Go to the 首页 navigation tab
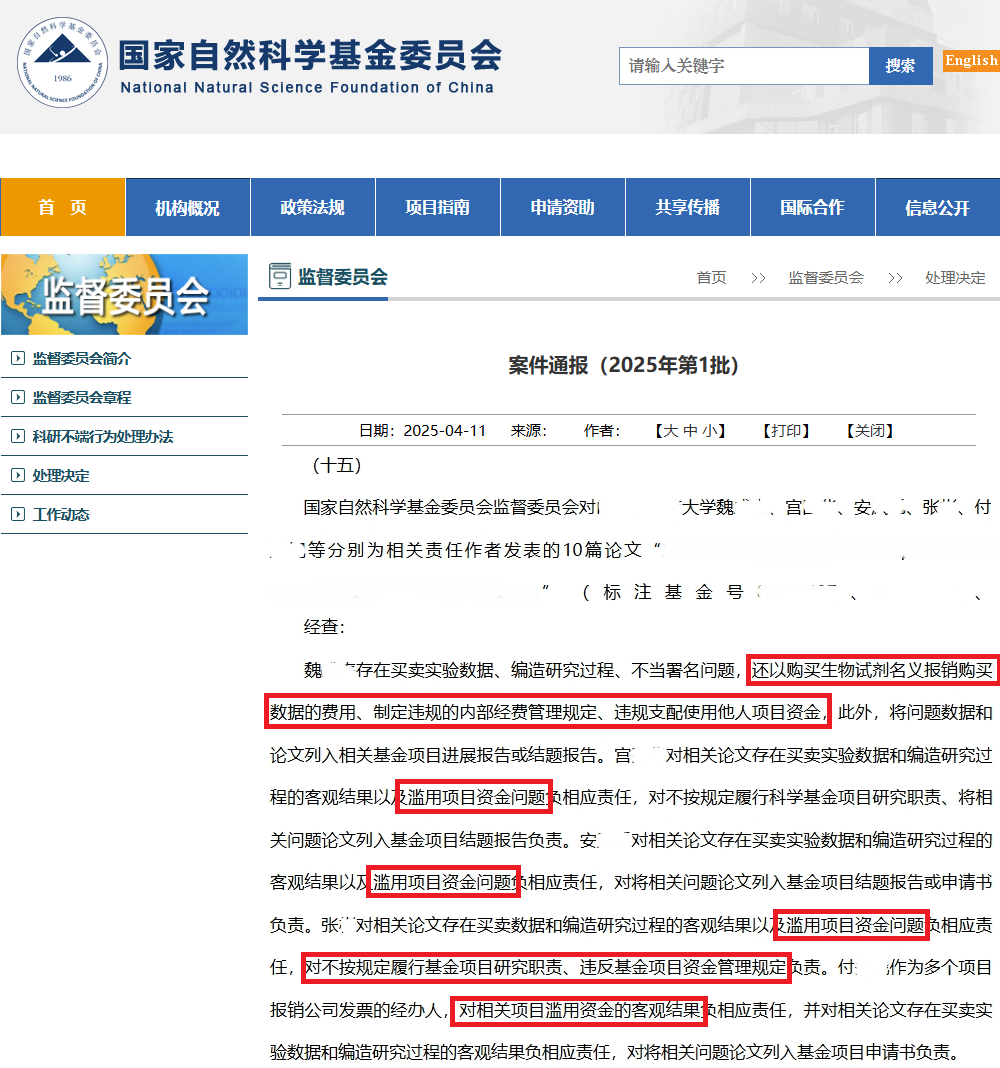The width and height of the screenshot is (1000, 1068). coord(63,208)
